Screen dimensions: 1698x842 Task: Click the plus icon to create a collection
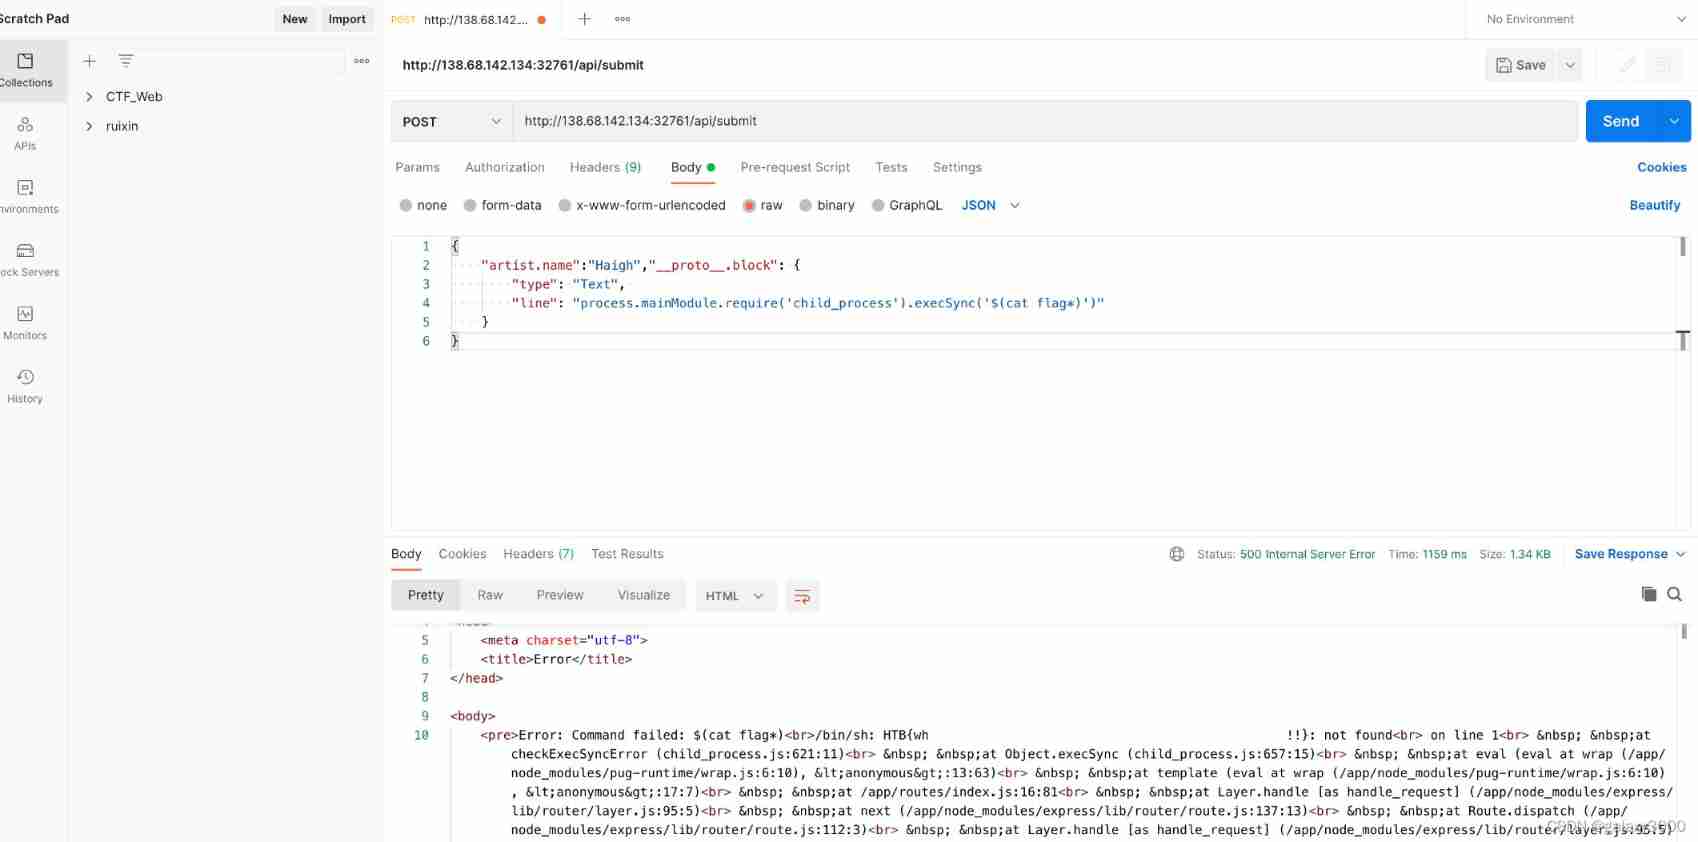coord(89,61)
